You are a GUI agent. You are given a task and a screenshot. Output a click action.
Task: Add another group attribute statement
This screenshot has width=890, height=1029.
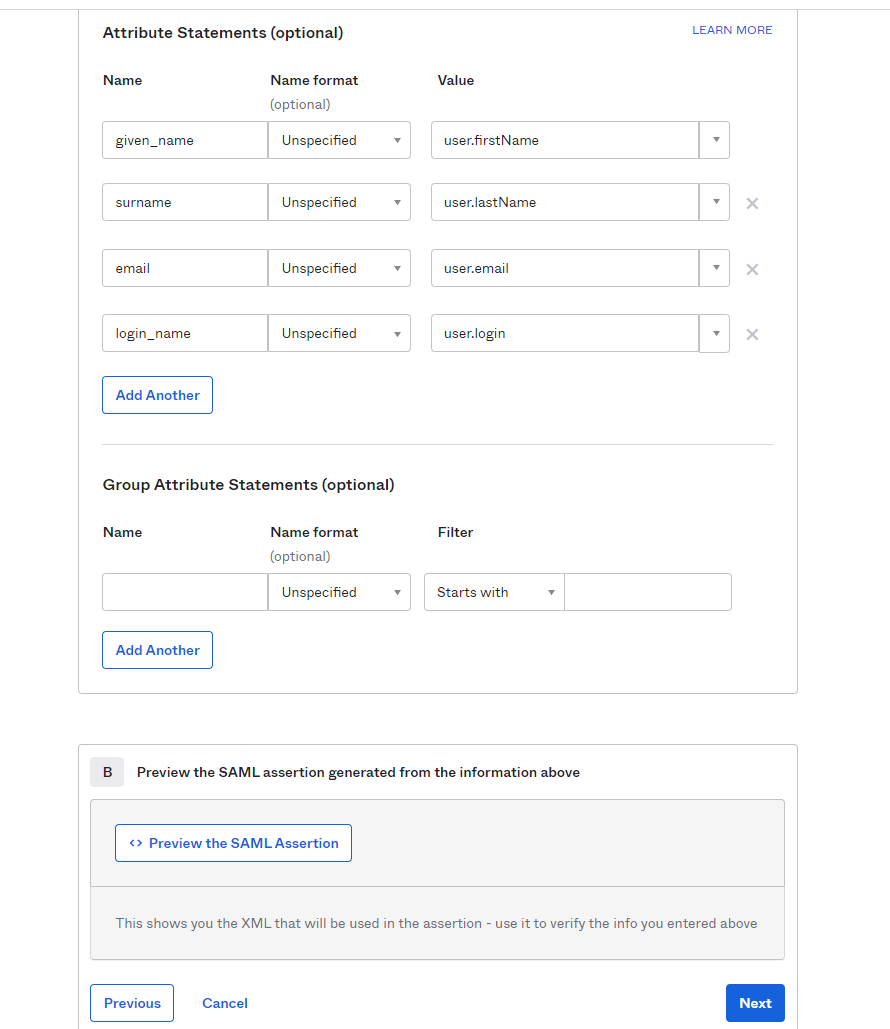(158, 650)
